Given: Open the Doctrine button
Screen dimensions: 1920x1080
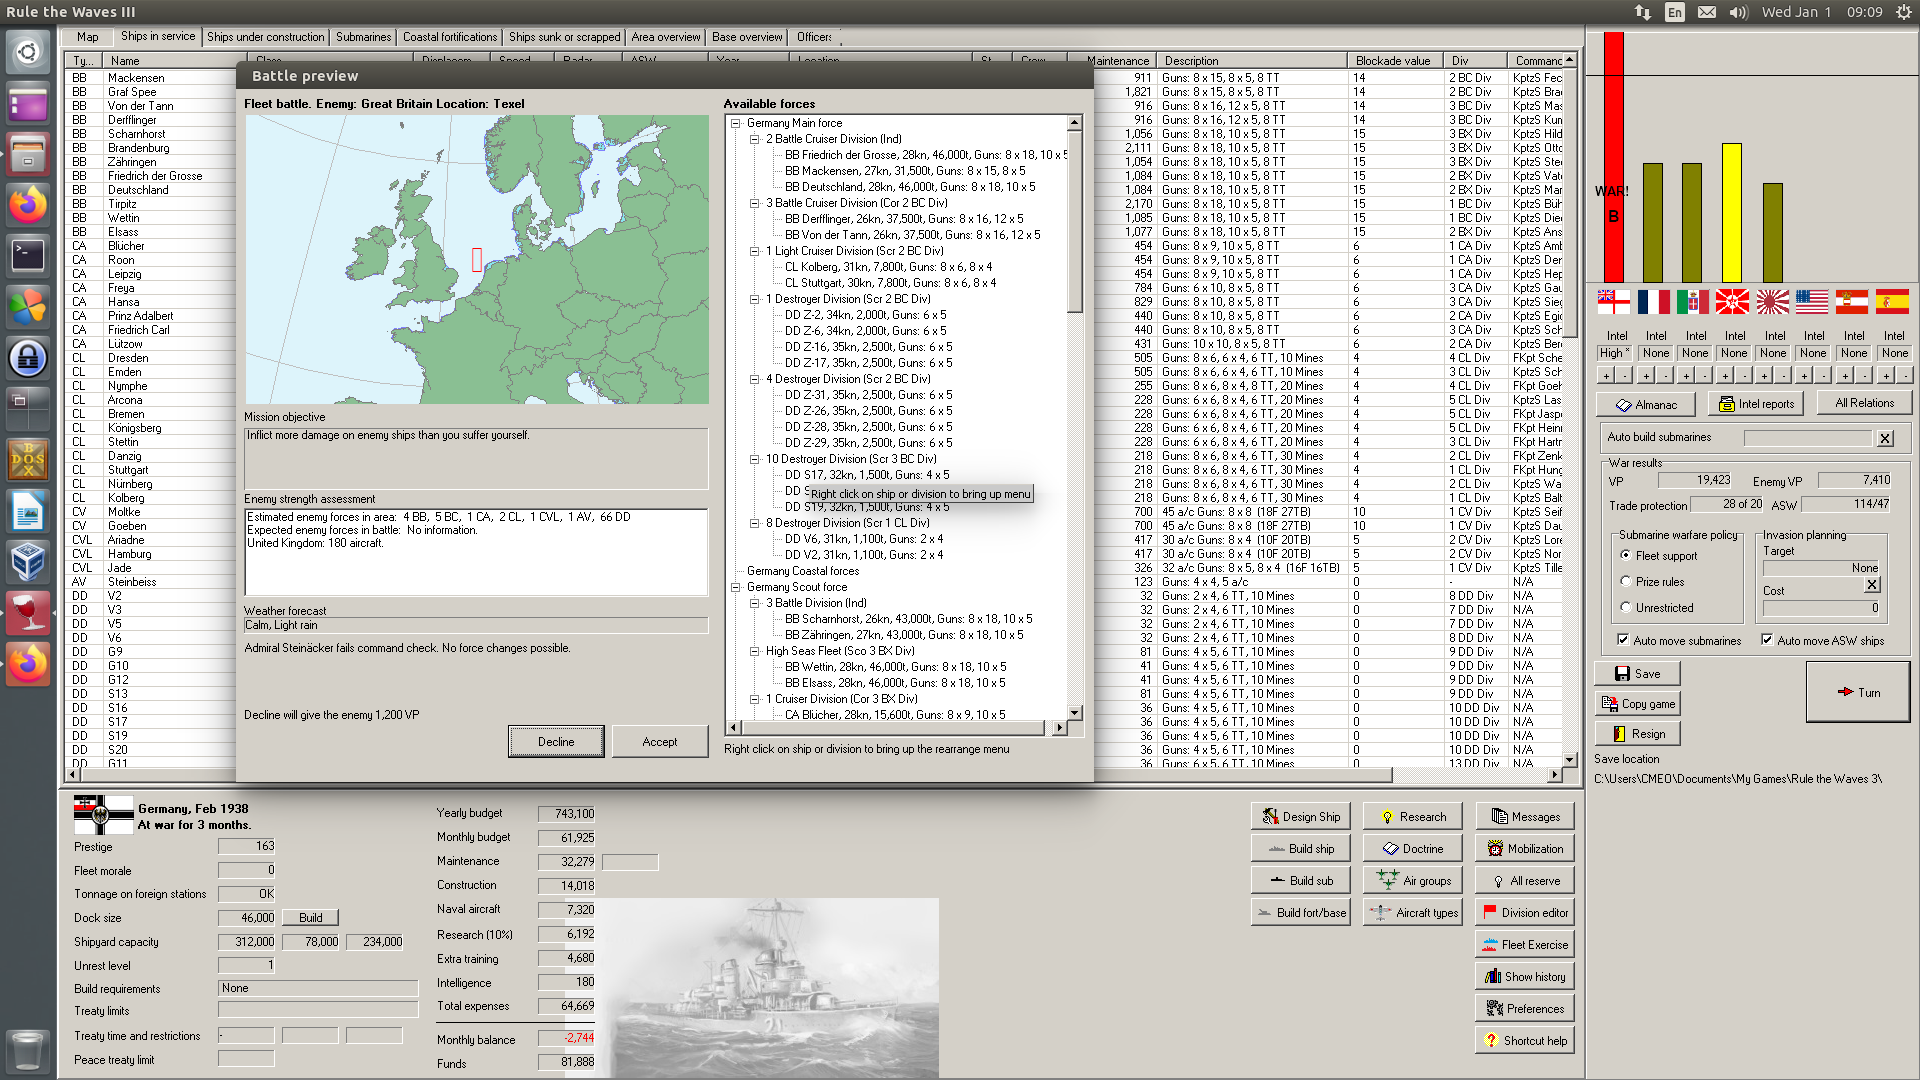Looking at the screenshot, I should (1412, 849).
